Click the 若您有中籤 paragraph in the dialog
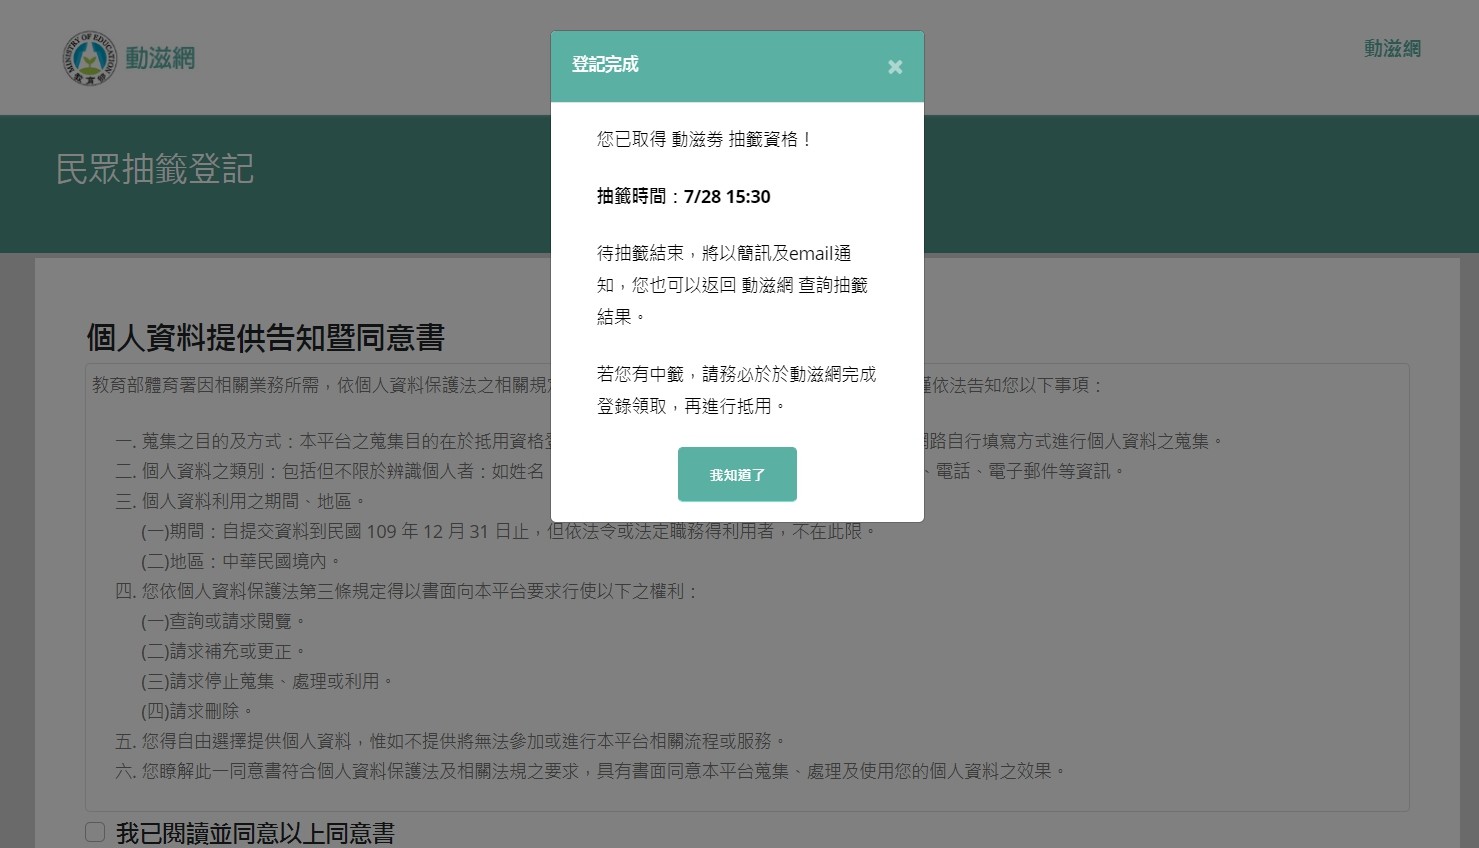1479x848 pixels. tap(737, 390)
